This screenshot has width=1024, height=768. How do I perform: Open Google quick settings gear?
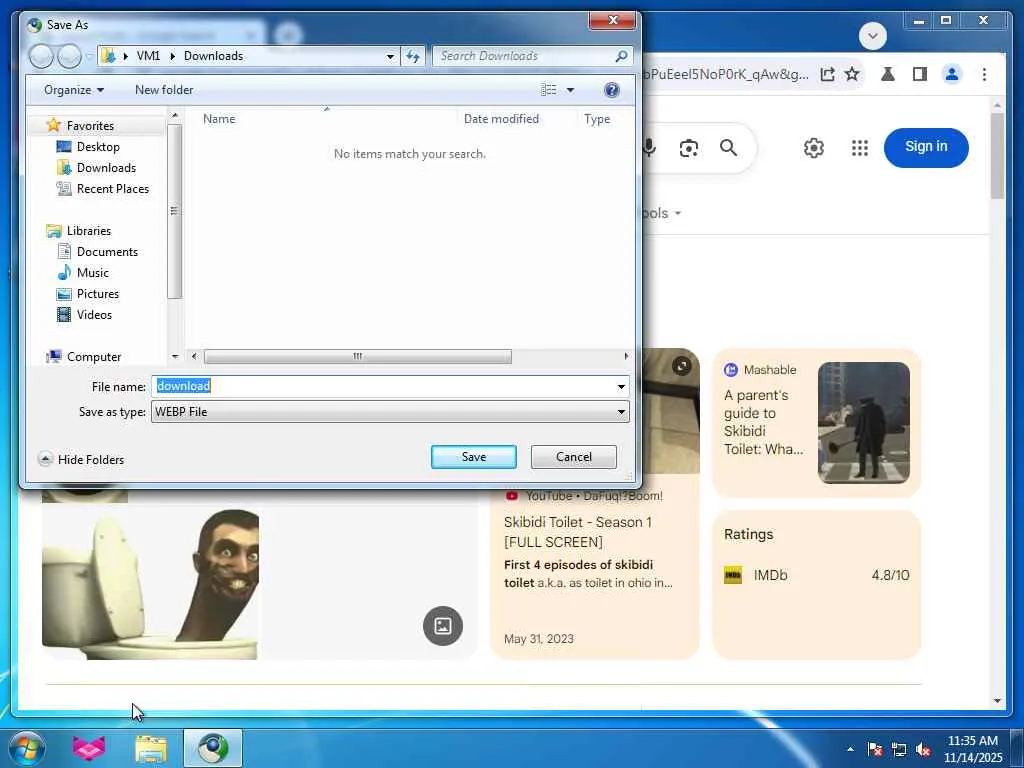point(813,148)
